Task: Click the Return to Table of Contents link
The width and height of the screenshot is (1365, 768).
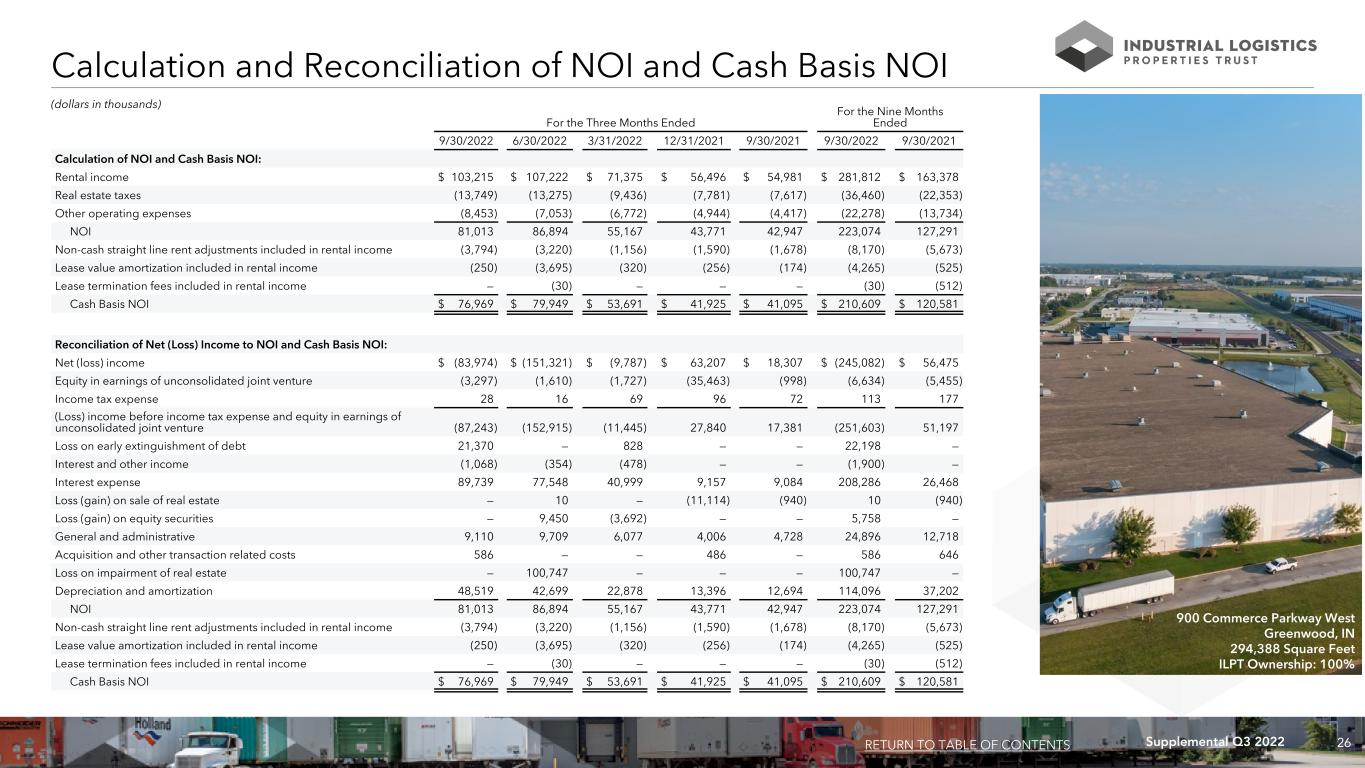Action: (x=967, y=744)
